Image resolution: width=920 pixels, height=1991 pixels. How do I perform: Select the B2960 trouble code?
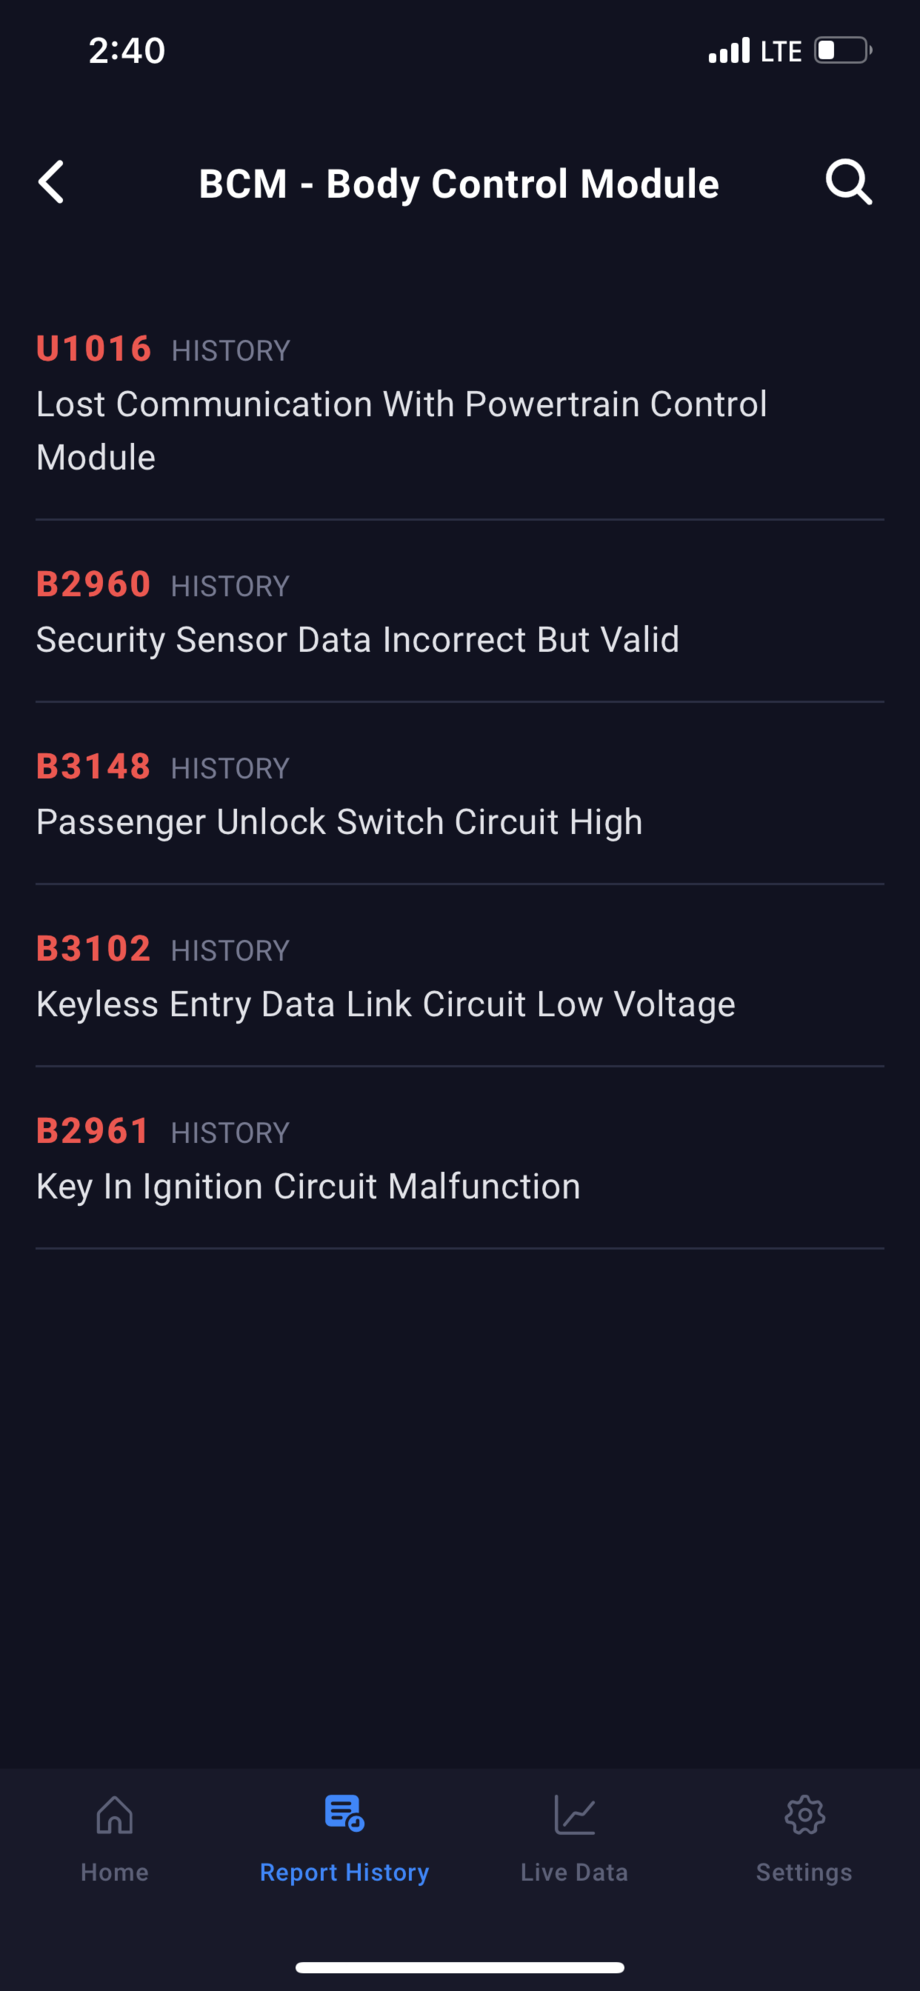93,584
